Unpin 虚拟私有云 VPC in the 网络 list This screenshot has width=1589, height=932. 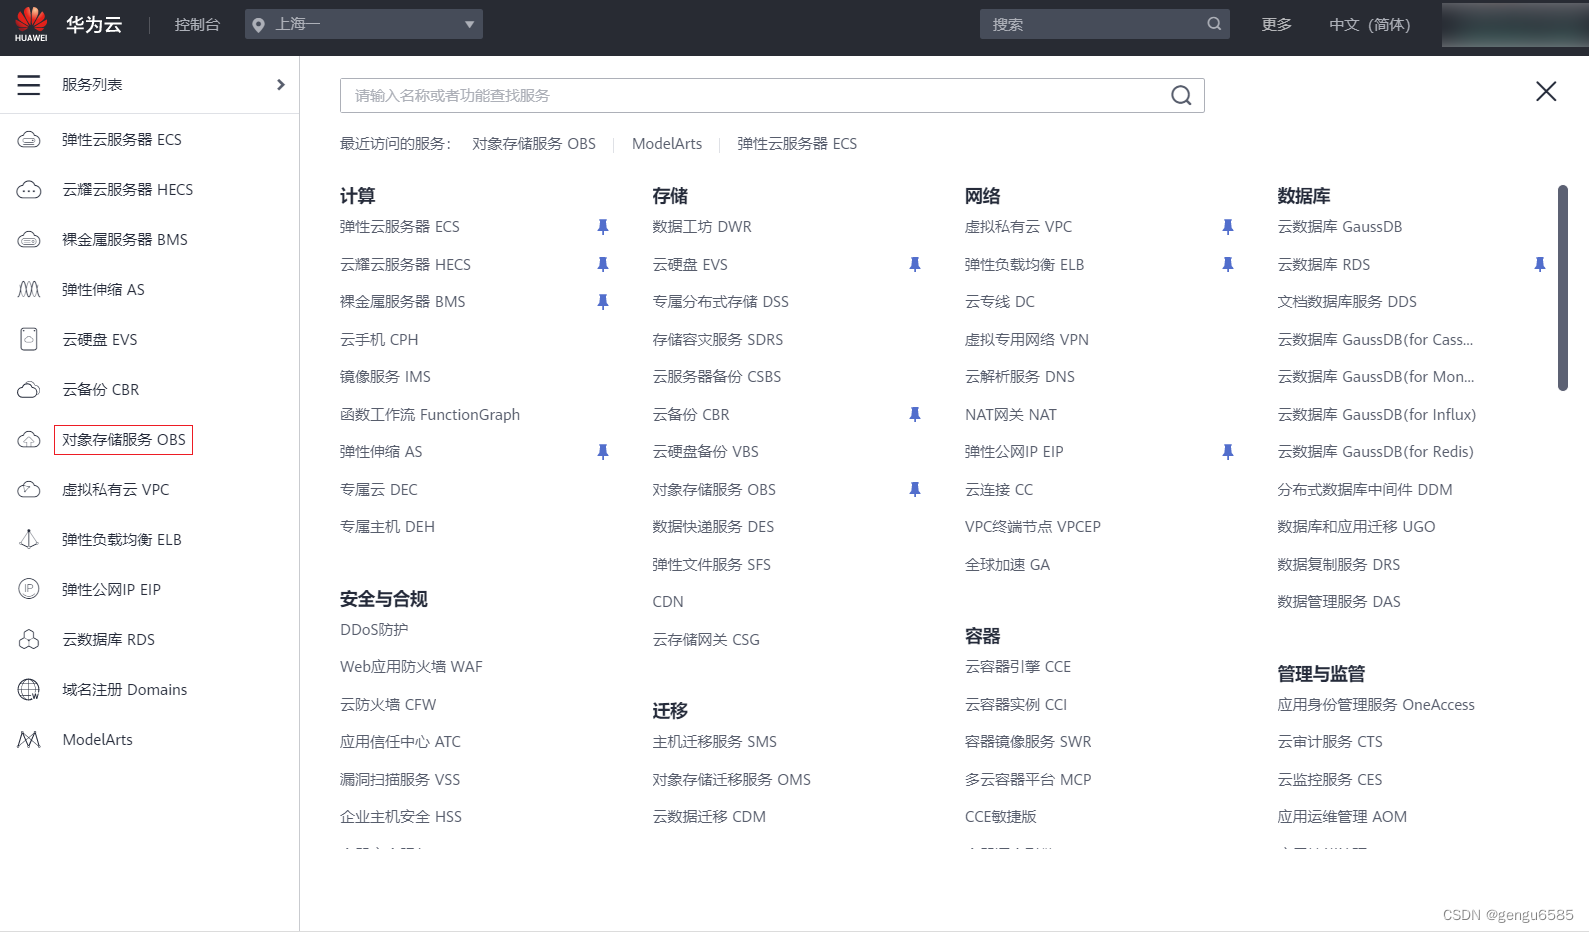click(1228, 227)
